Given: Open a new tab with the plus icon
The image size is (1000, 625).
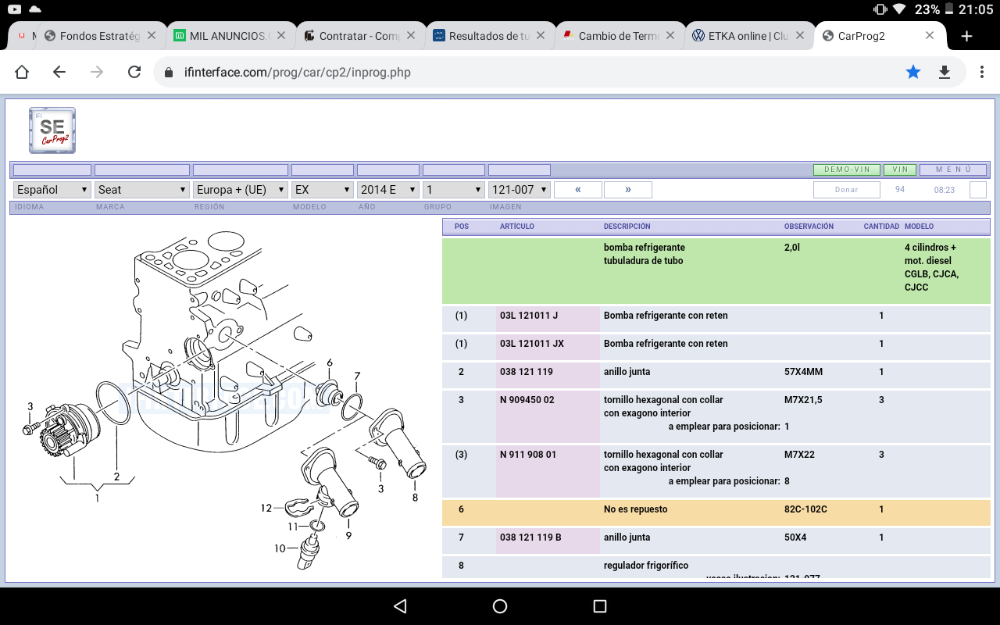Looking at the screenshot, I should click(967, 36).
